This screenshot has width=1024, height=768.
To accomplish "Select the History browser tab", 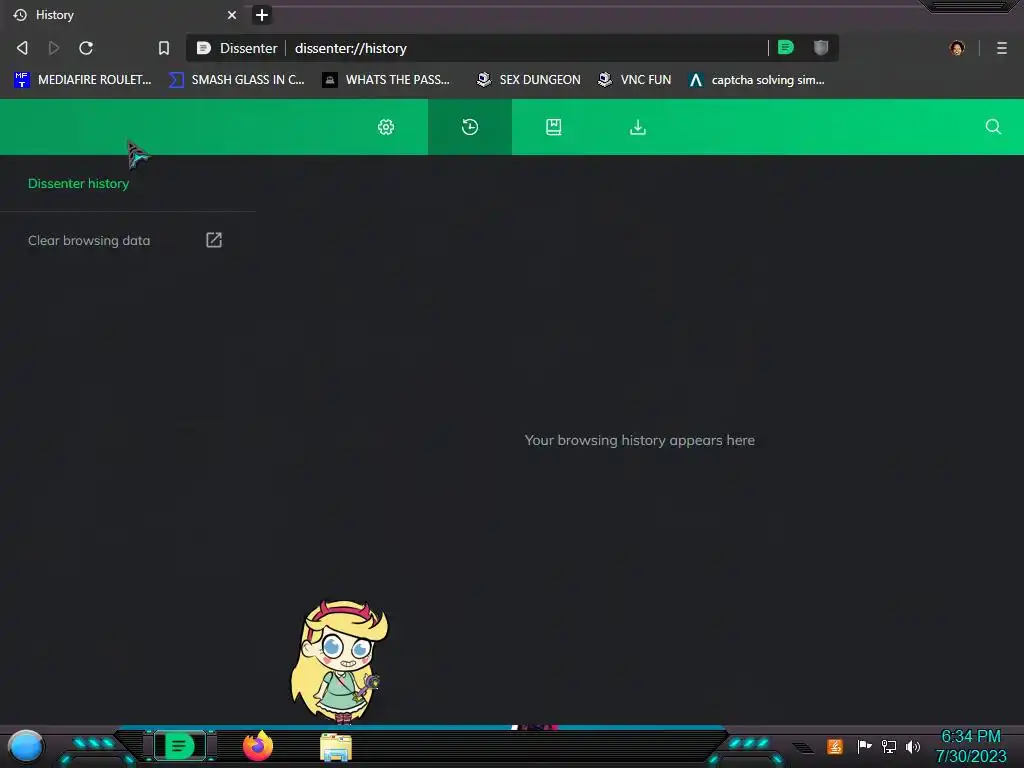I will pyautogui.click(x=124, y=14).
